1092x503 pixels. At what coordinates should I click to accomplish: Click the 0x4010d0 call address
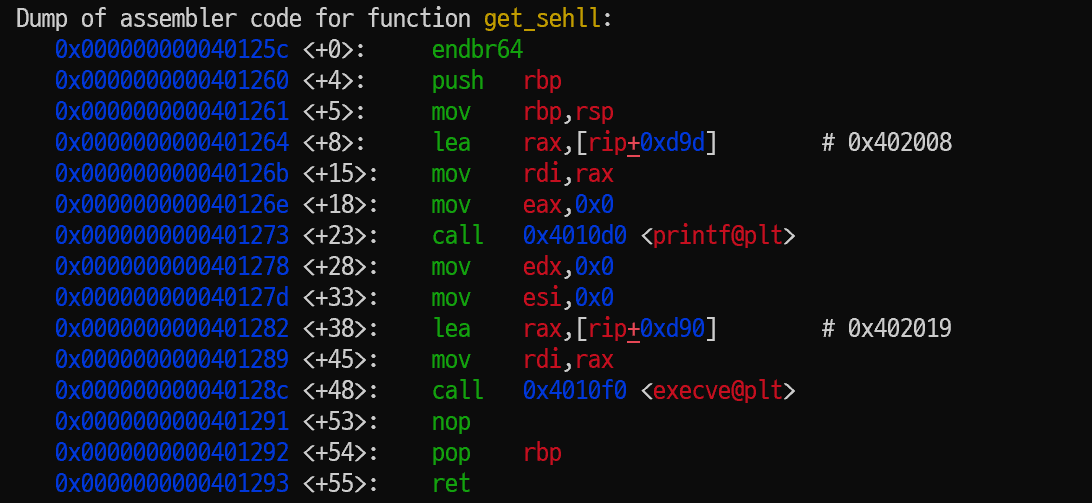[575, 235]
